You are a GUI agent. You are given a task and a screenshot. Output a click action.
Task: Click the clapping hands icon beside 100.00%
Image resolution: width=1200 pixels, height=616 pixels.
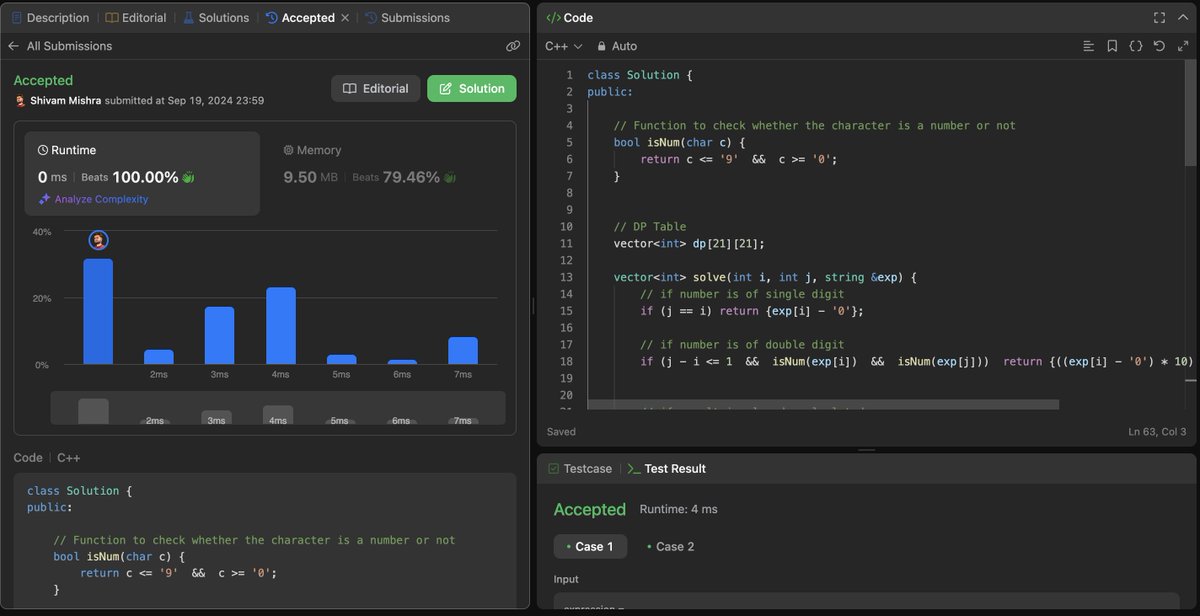click(188, 177)
